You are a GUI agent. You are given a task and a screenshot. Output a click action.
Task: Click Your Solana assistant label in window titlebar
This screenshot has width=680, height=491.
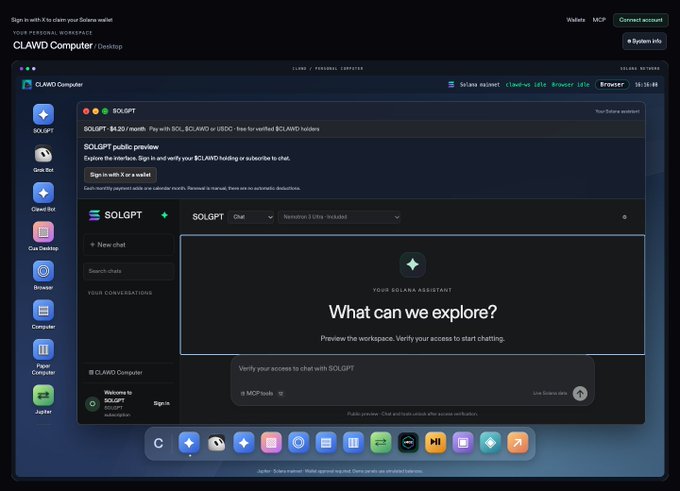[x=617, y=111]
